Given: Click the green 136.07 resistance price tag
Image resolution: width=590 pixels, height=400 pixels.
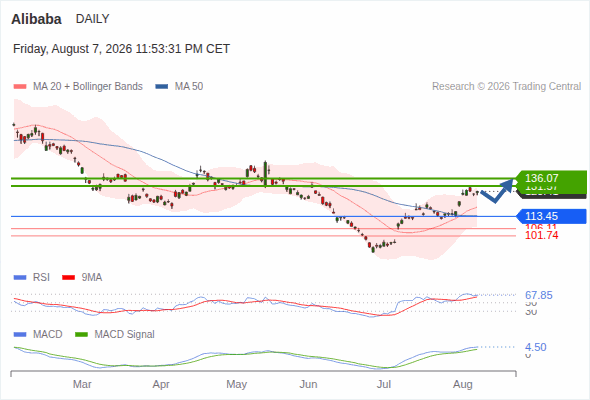Looking at the screenshot, I should (x=551, y=178).
